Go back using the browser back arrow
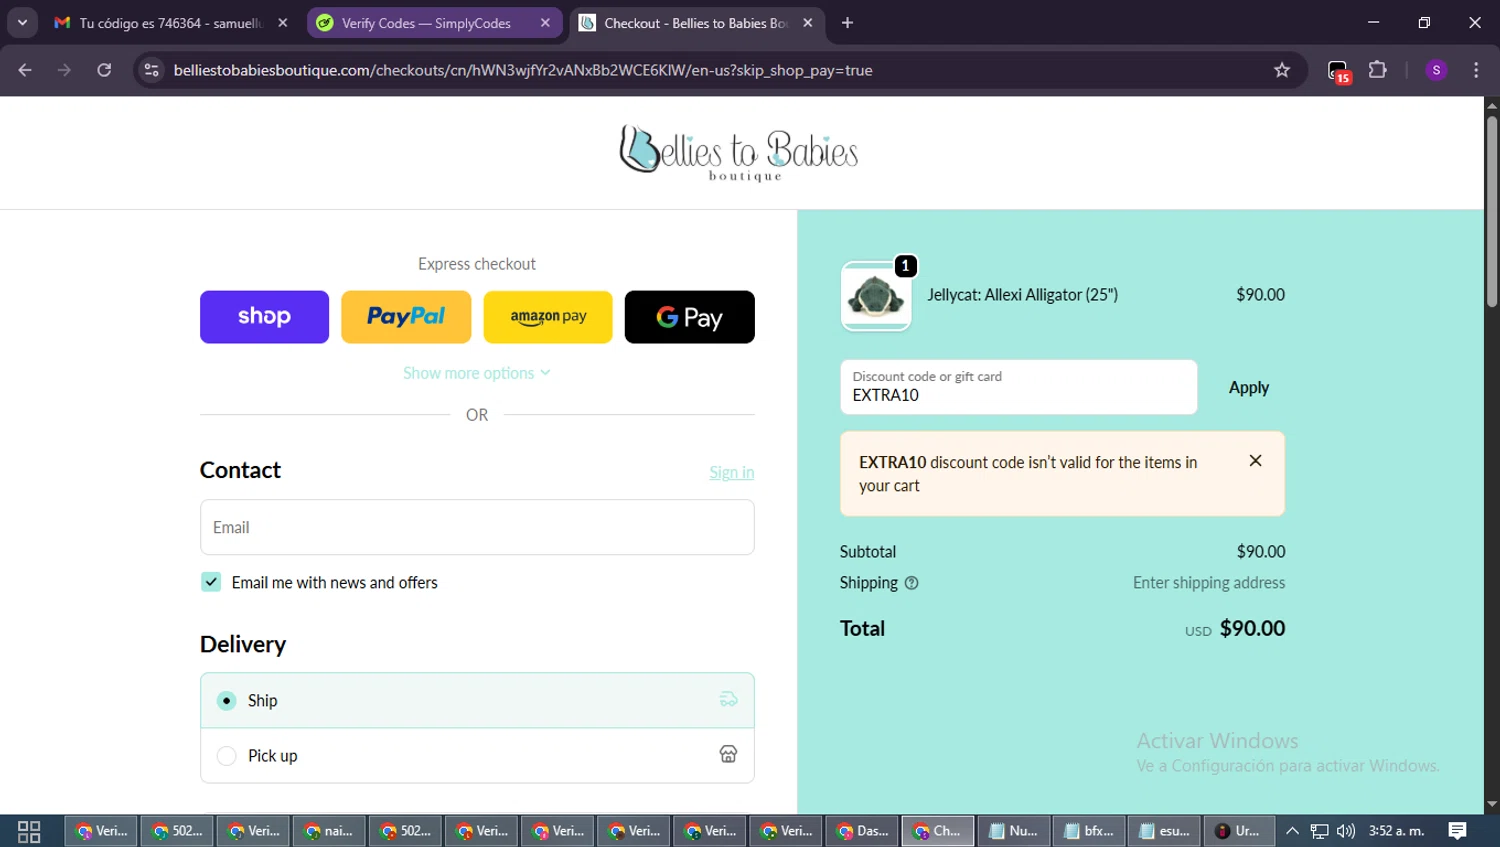The height and width of the screenshot is (847, 1500). pos(25,70)
